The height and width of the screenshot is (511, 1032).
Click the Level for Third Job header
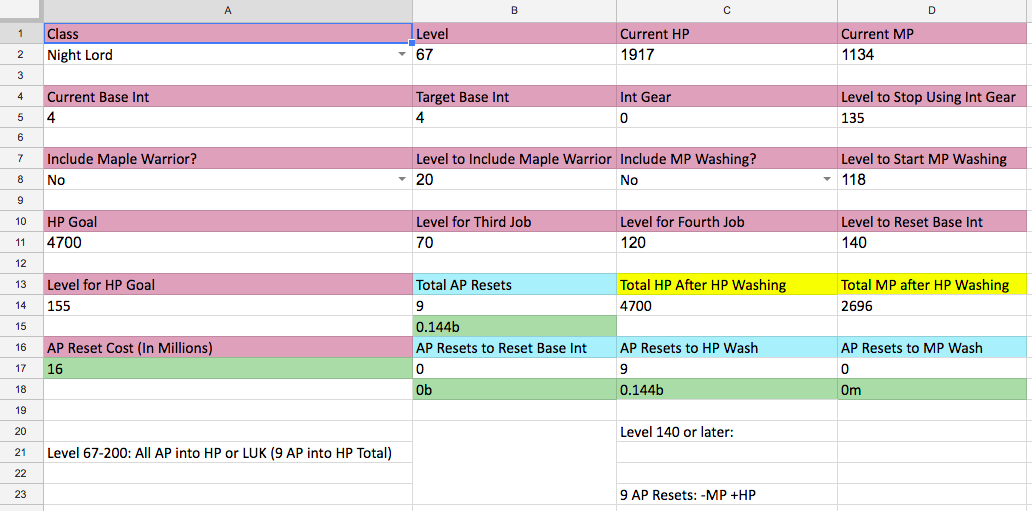[515, 222]
